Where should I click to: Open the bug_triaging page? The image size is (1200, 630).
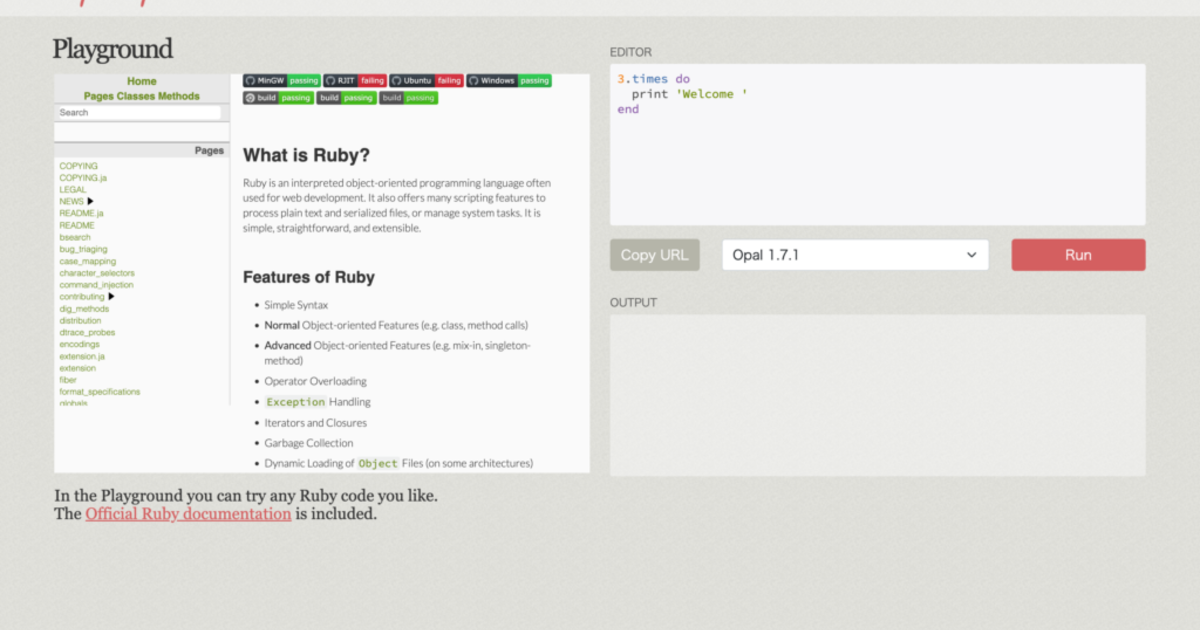tap(83, 249)
